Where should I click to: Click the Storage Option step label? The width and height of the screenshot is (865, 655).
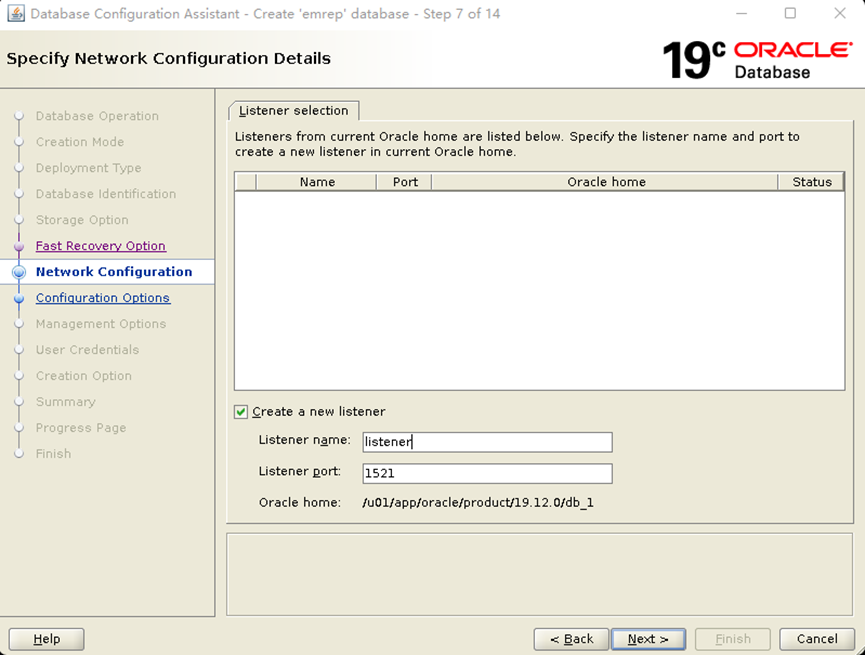(x=82, y=220)
